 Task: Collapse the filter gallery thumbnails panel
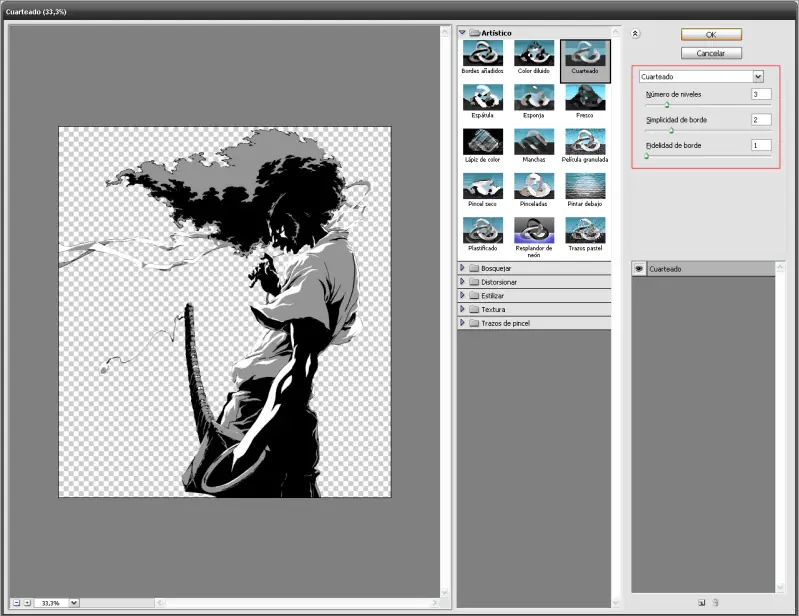pyautogui.click(x=635, y=34)
